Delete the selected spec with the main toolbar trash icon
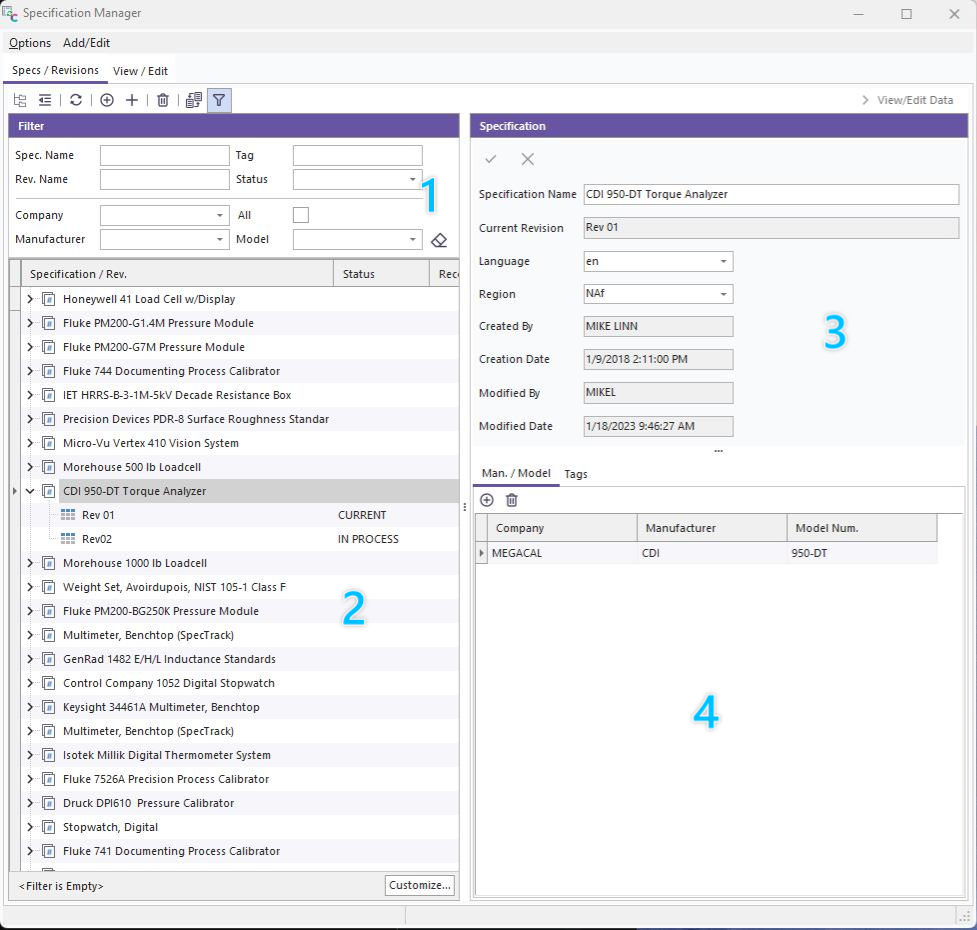 tap(163, 100)
